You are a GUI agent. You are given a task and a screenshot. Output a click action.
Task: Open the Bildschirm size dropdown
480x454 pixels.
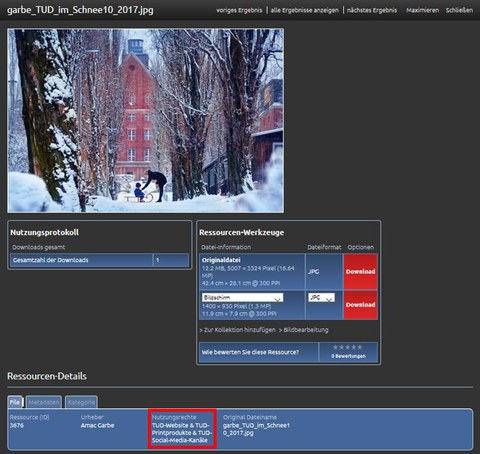click(x=242, y=297)
